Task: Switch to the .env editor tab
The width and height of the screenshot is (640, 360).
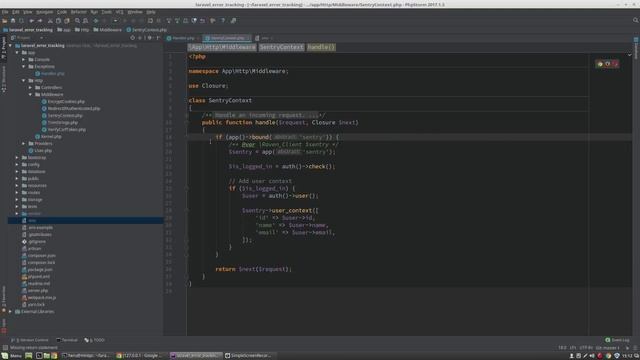Action: [263, 38]
